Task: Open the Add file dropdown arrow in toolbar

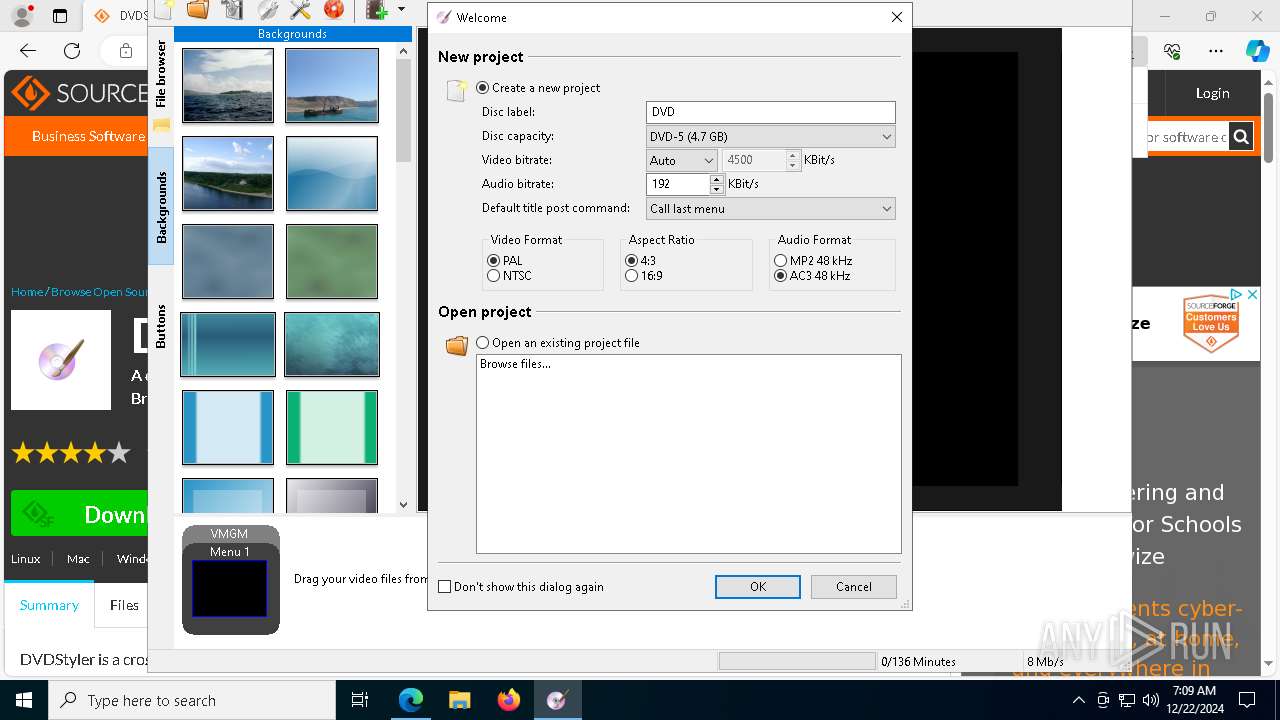Action: [401, 10]
